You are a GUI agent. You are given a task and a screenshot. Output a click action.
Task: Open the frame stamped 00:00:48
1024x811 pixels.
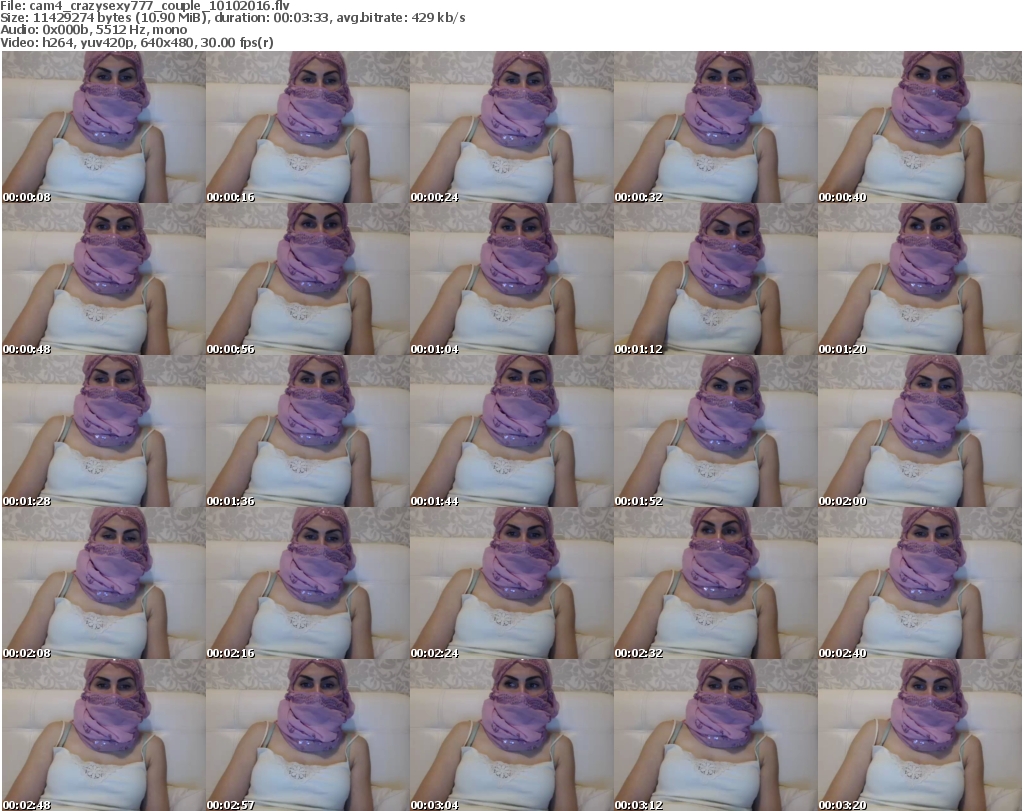tap(103, 279)
